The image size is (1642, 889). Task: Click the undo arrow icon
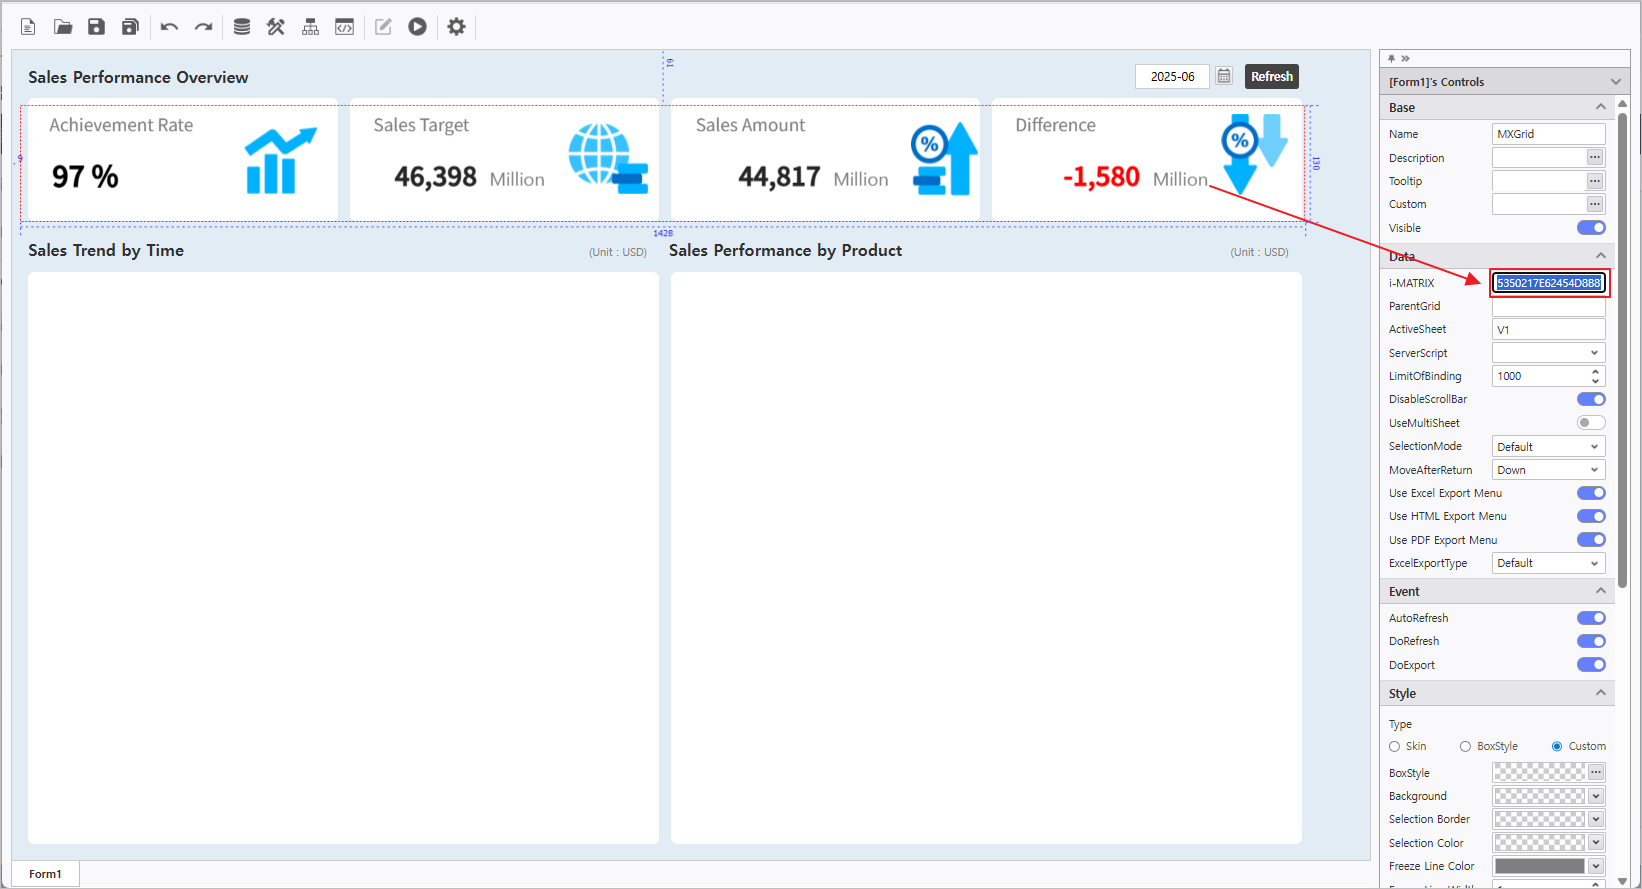click(x=169, y=27)
